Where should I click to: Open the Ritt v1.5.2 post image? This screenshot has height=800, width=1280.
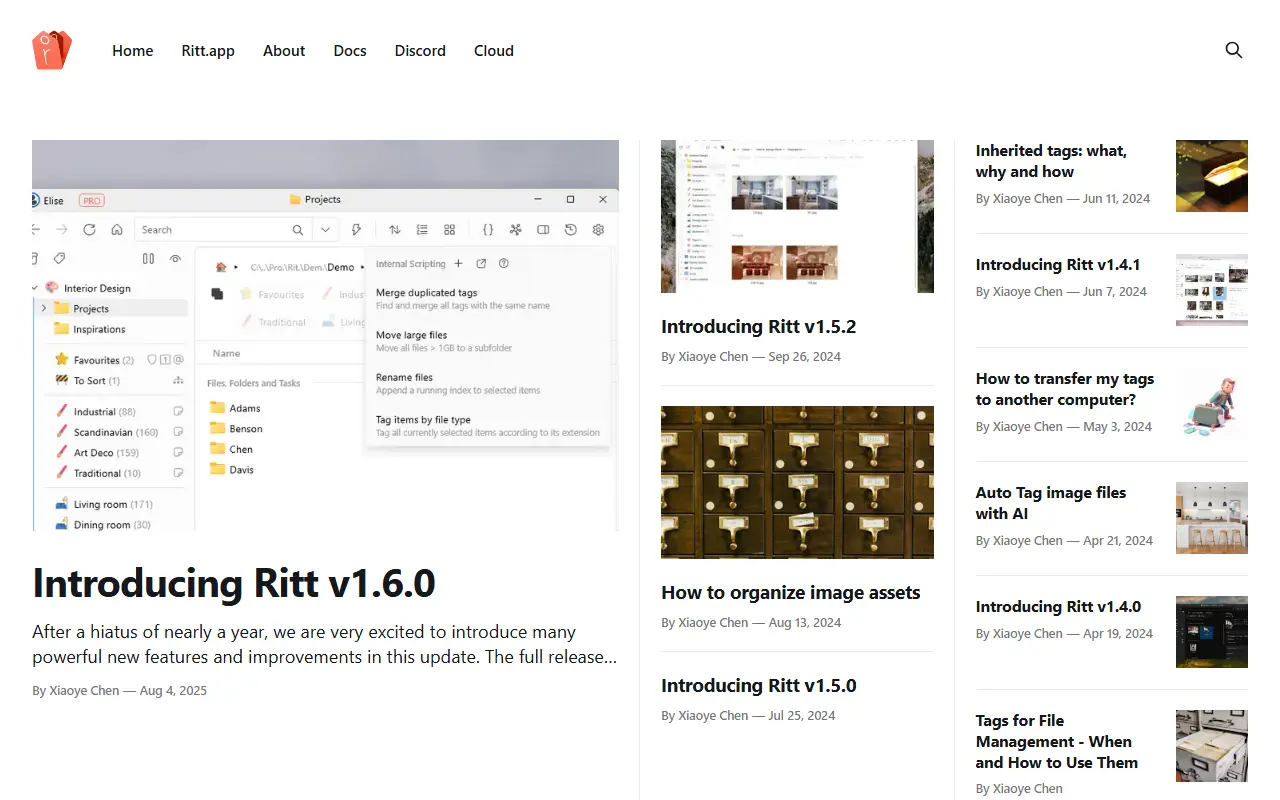[797, 216]
